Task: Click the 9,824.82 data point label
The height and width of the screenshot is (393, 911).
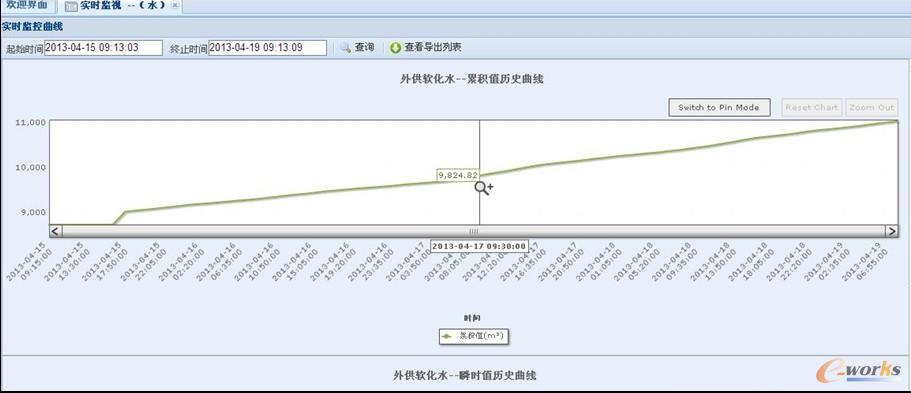Action: point(458,175)
